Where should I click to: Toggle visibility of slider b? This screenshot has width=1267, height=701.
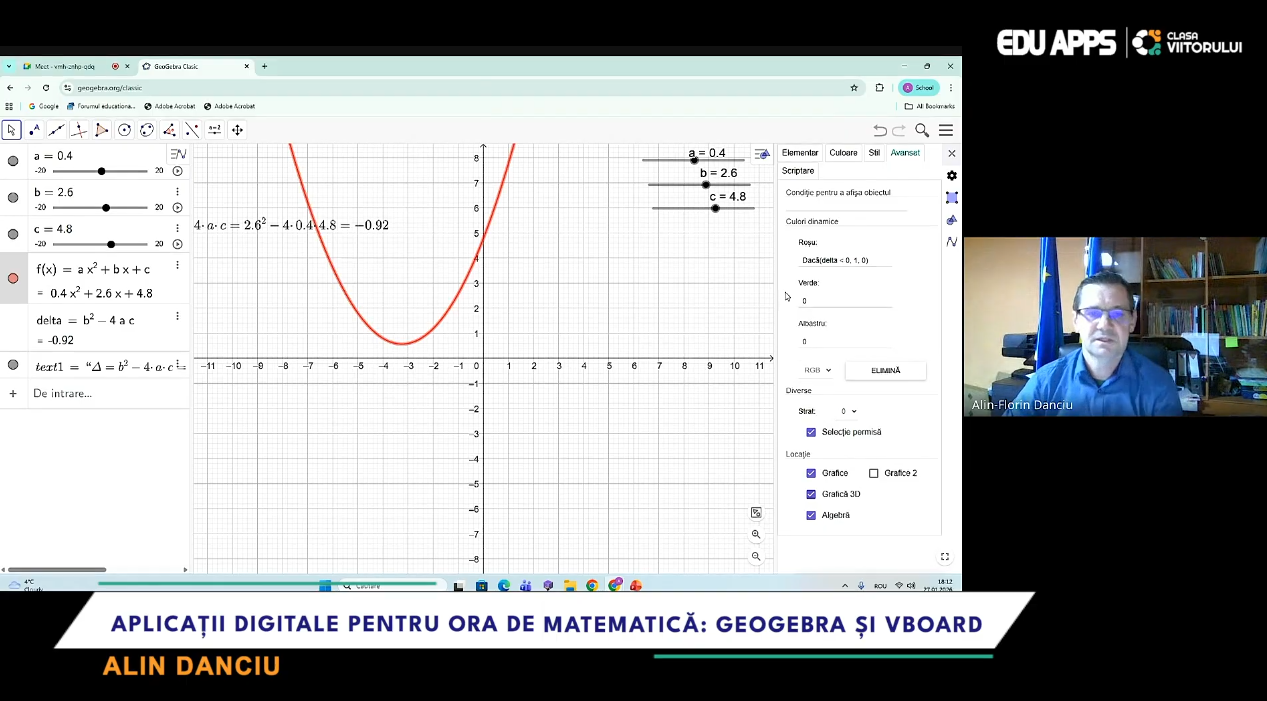pos(13,198)
